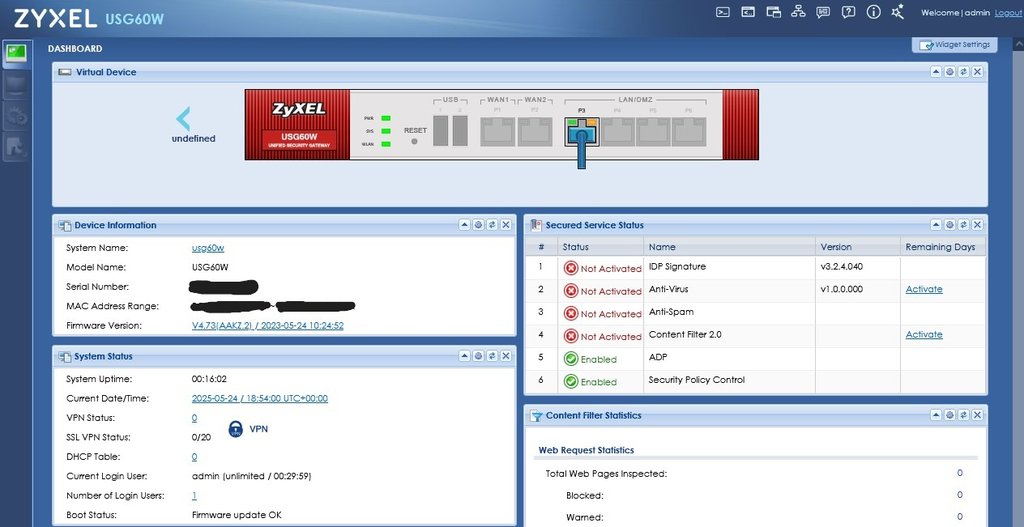Viewport: 1024px width, 527px height.
Task: Close the Device Information widget
Action: [505, 225]
